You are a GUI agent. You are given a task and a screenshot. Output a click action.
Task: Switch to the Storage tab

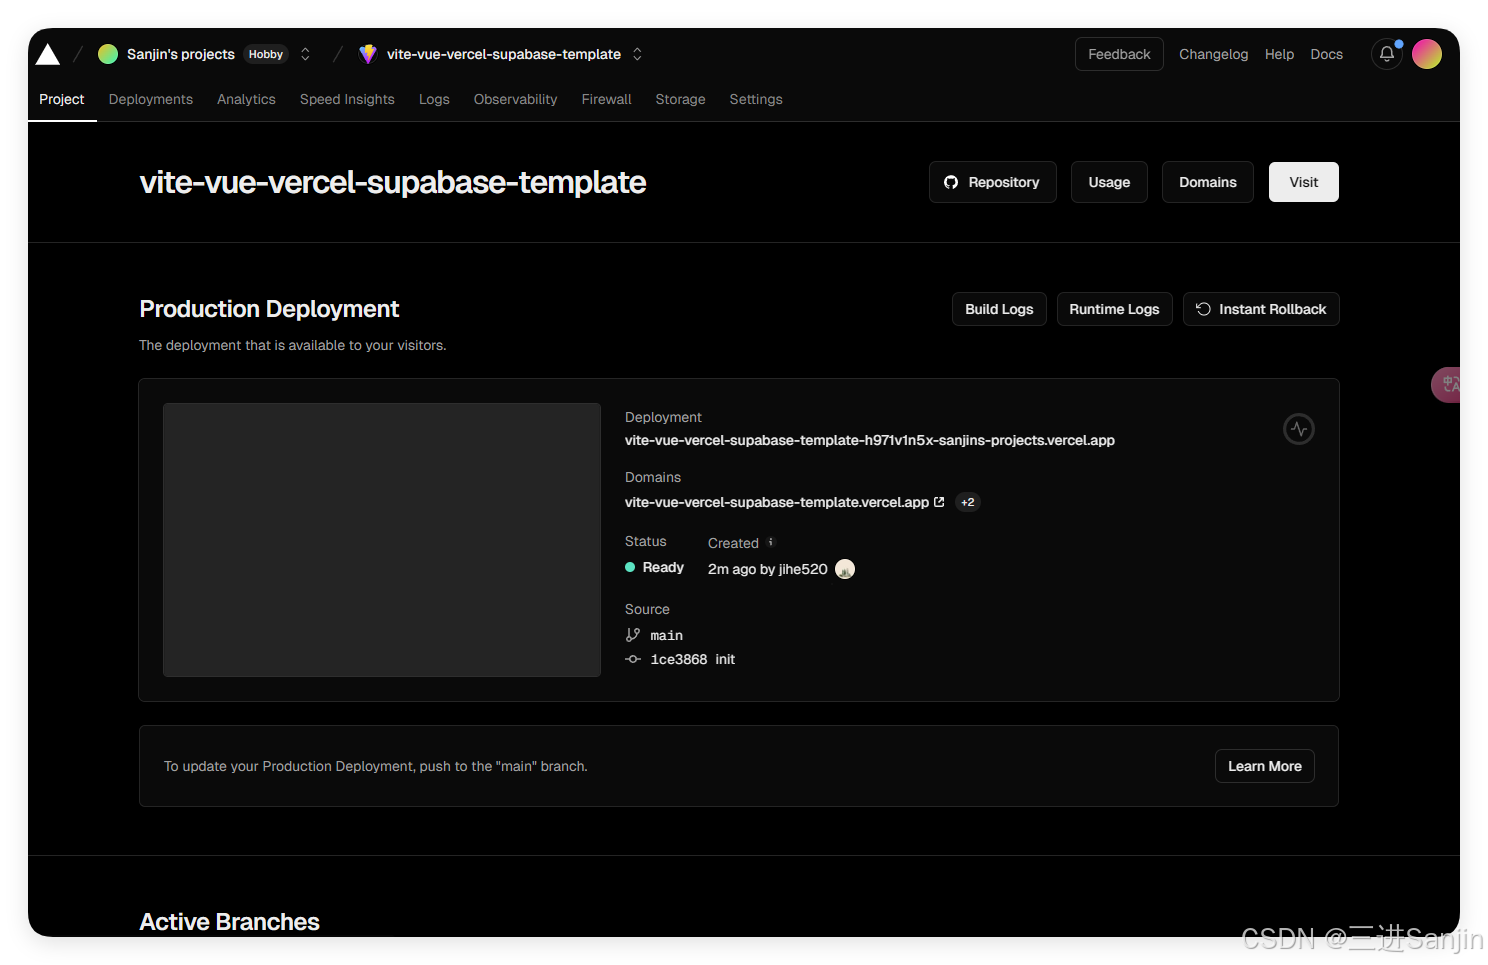click(680, 99)
